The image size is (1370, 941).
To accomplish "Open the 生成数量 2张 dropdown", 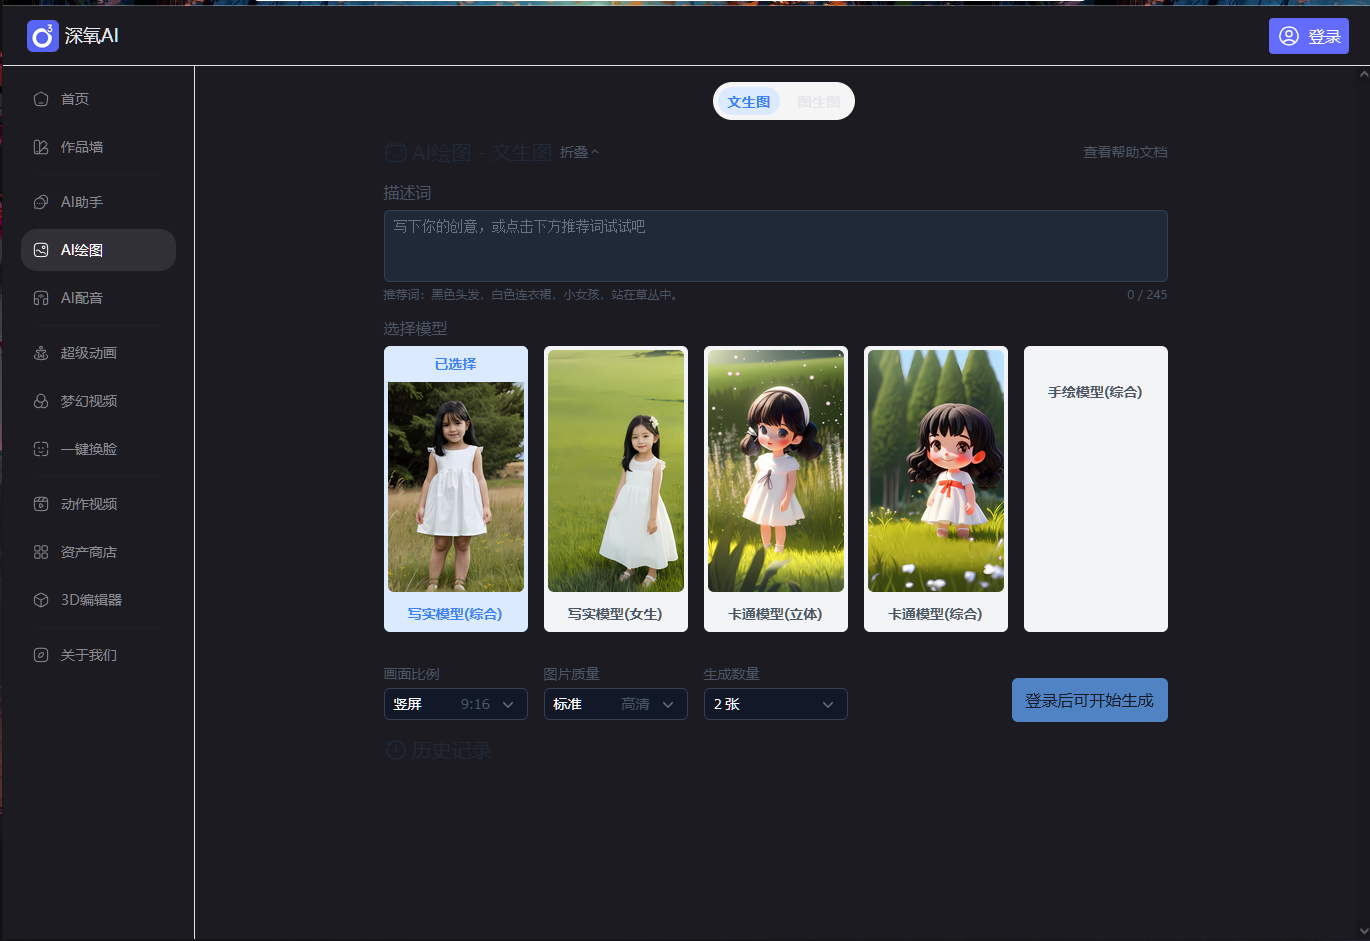I will tap(775, 704).
